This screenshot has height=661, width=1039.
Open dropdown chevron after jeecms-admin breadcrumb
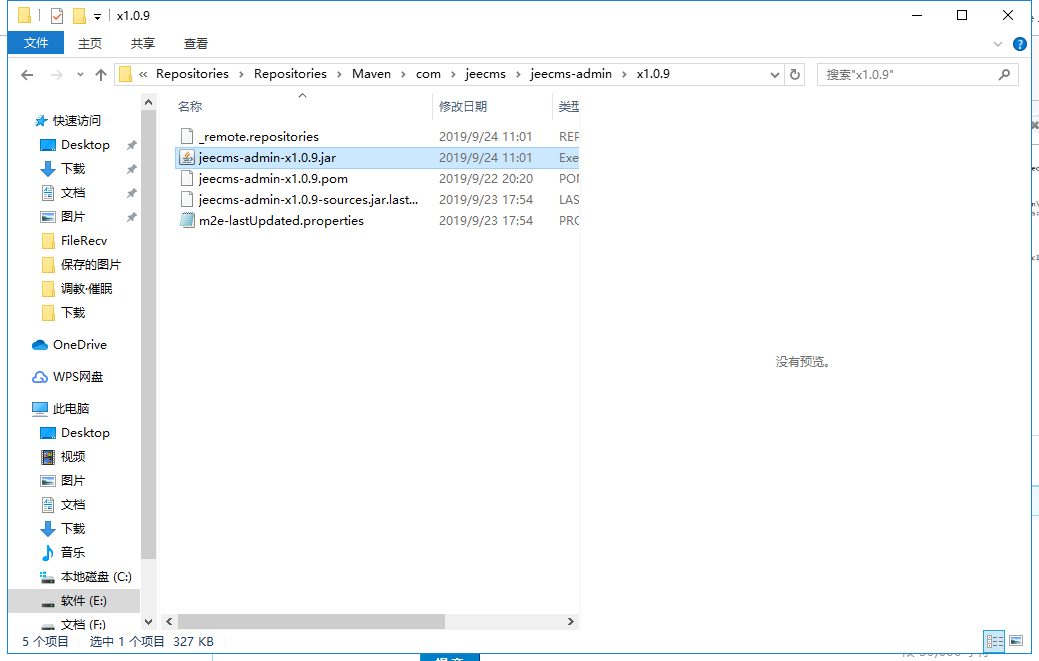(624, 74)
